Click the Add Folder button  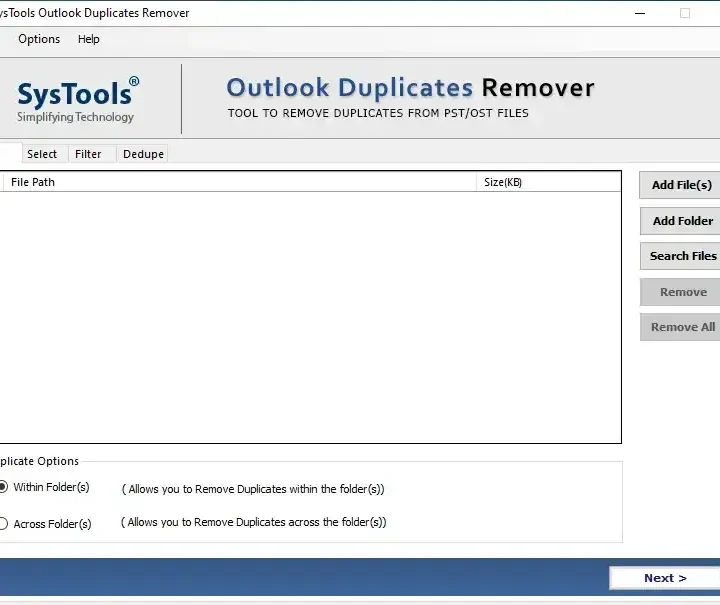tap(682, 221)
